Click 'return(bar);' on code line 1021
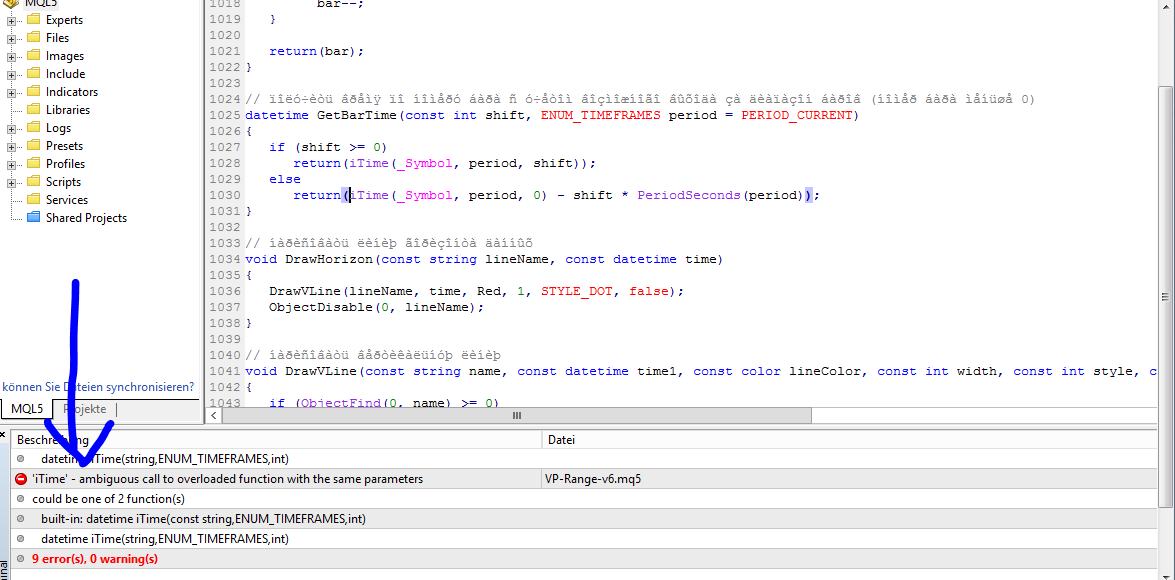This screenshot has height=580, width=1175. point(316,52)
